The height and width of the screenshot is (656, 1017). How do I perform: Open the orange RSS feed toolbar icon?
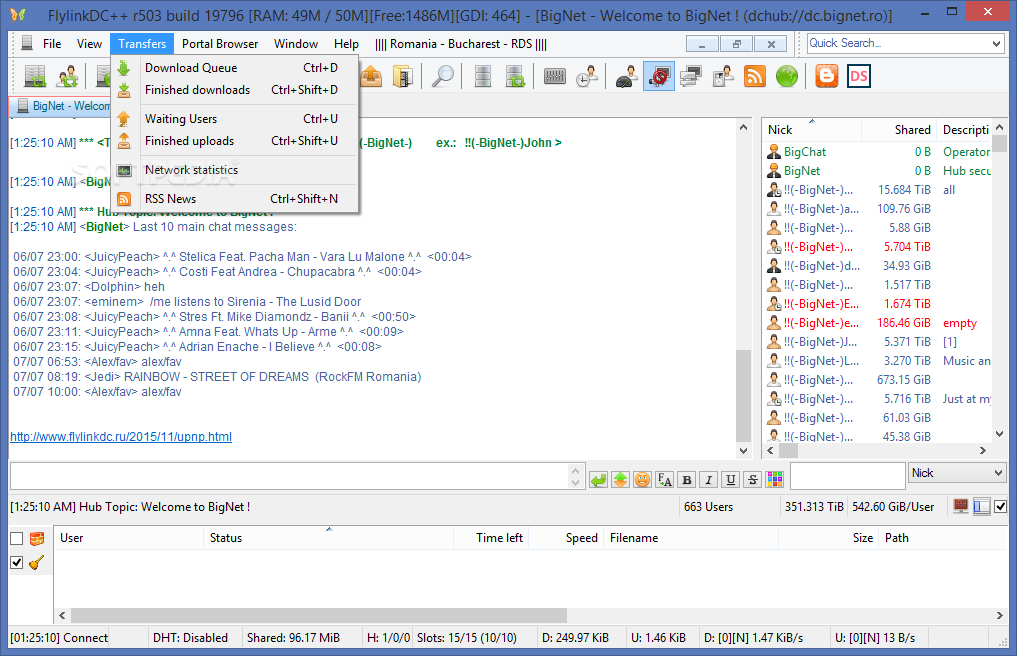click(x=755, y=77)
